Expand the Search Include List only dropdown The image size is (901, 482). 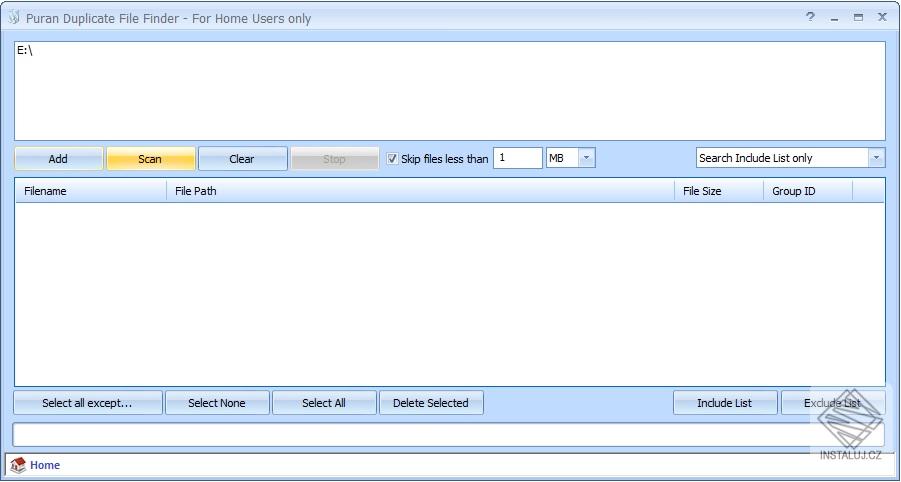(876, 158)
